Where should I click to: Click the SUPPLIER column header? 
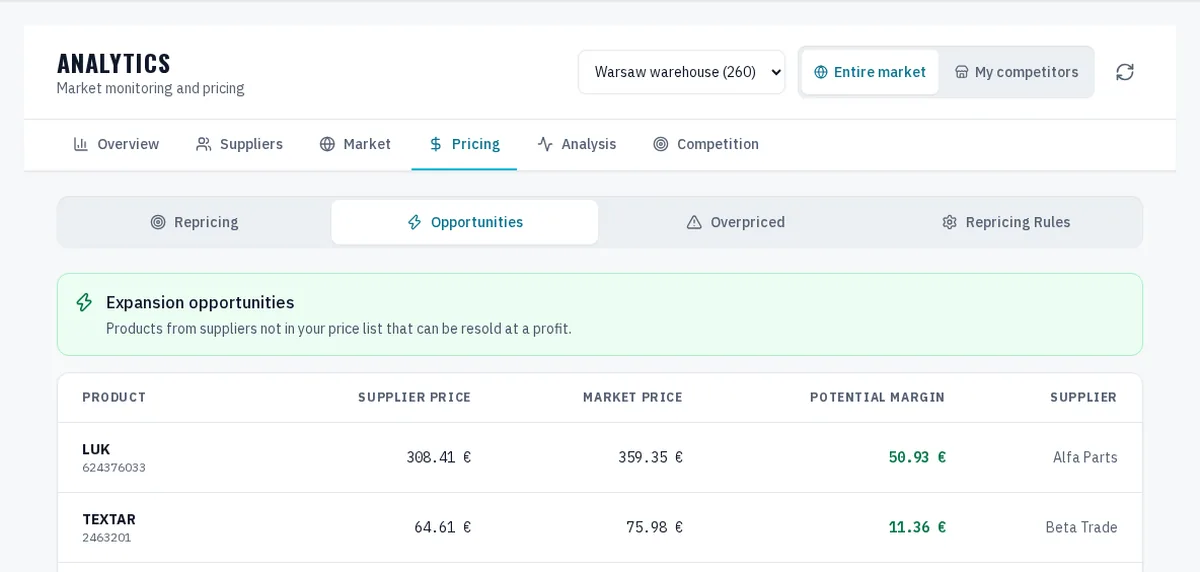(x=1083, y=397)
